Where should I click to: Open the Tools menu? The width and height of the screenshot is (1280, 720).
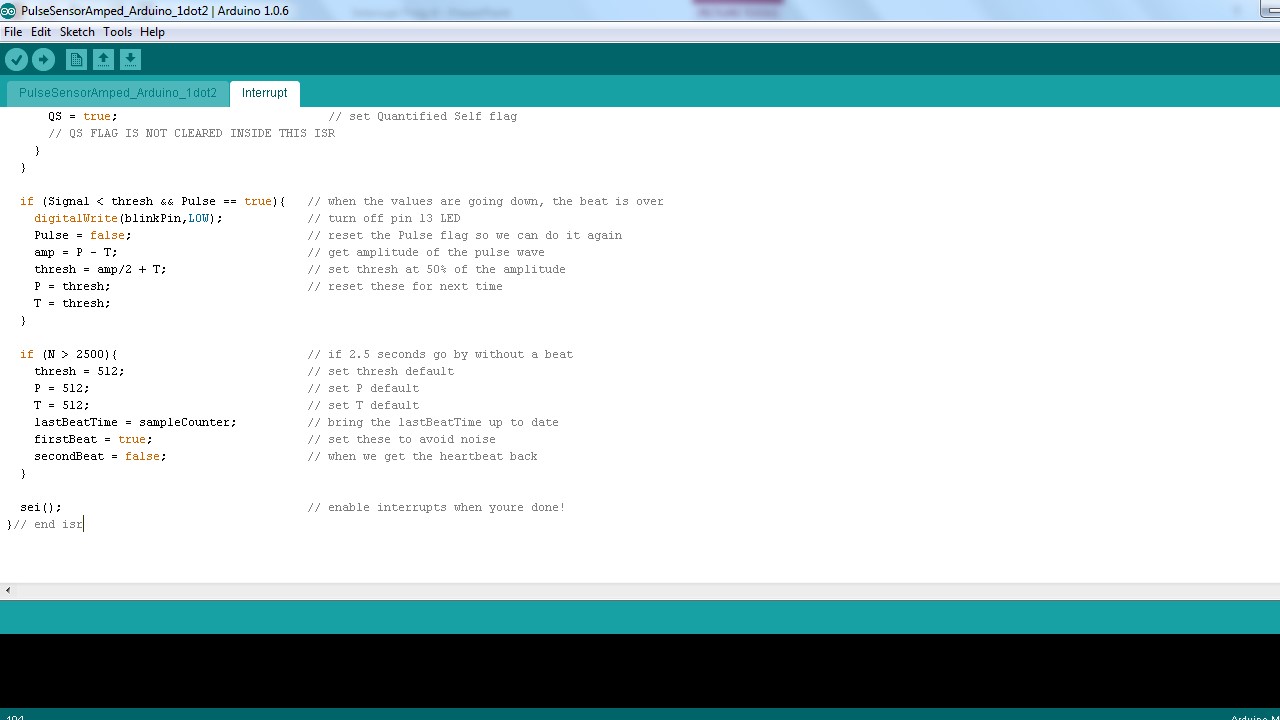[x=117, y=31]
